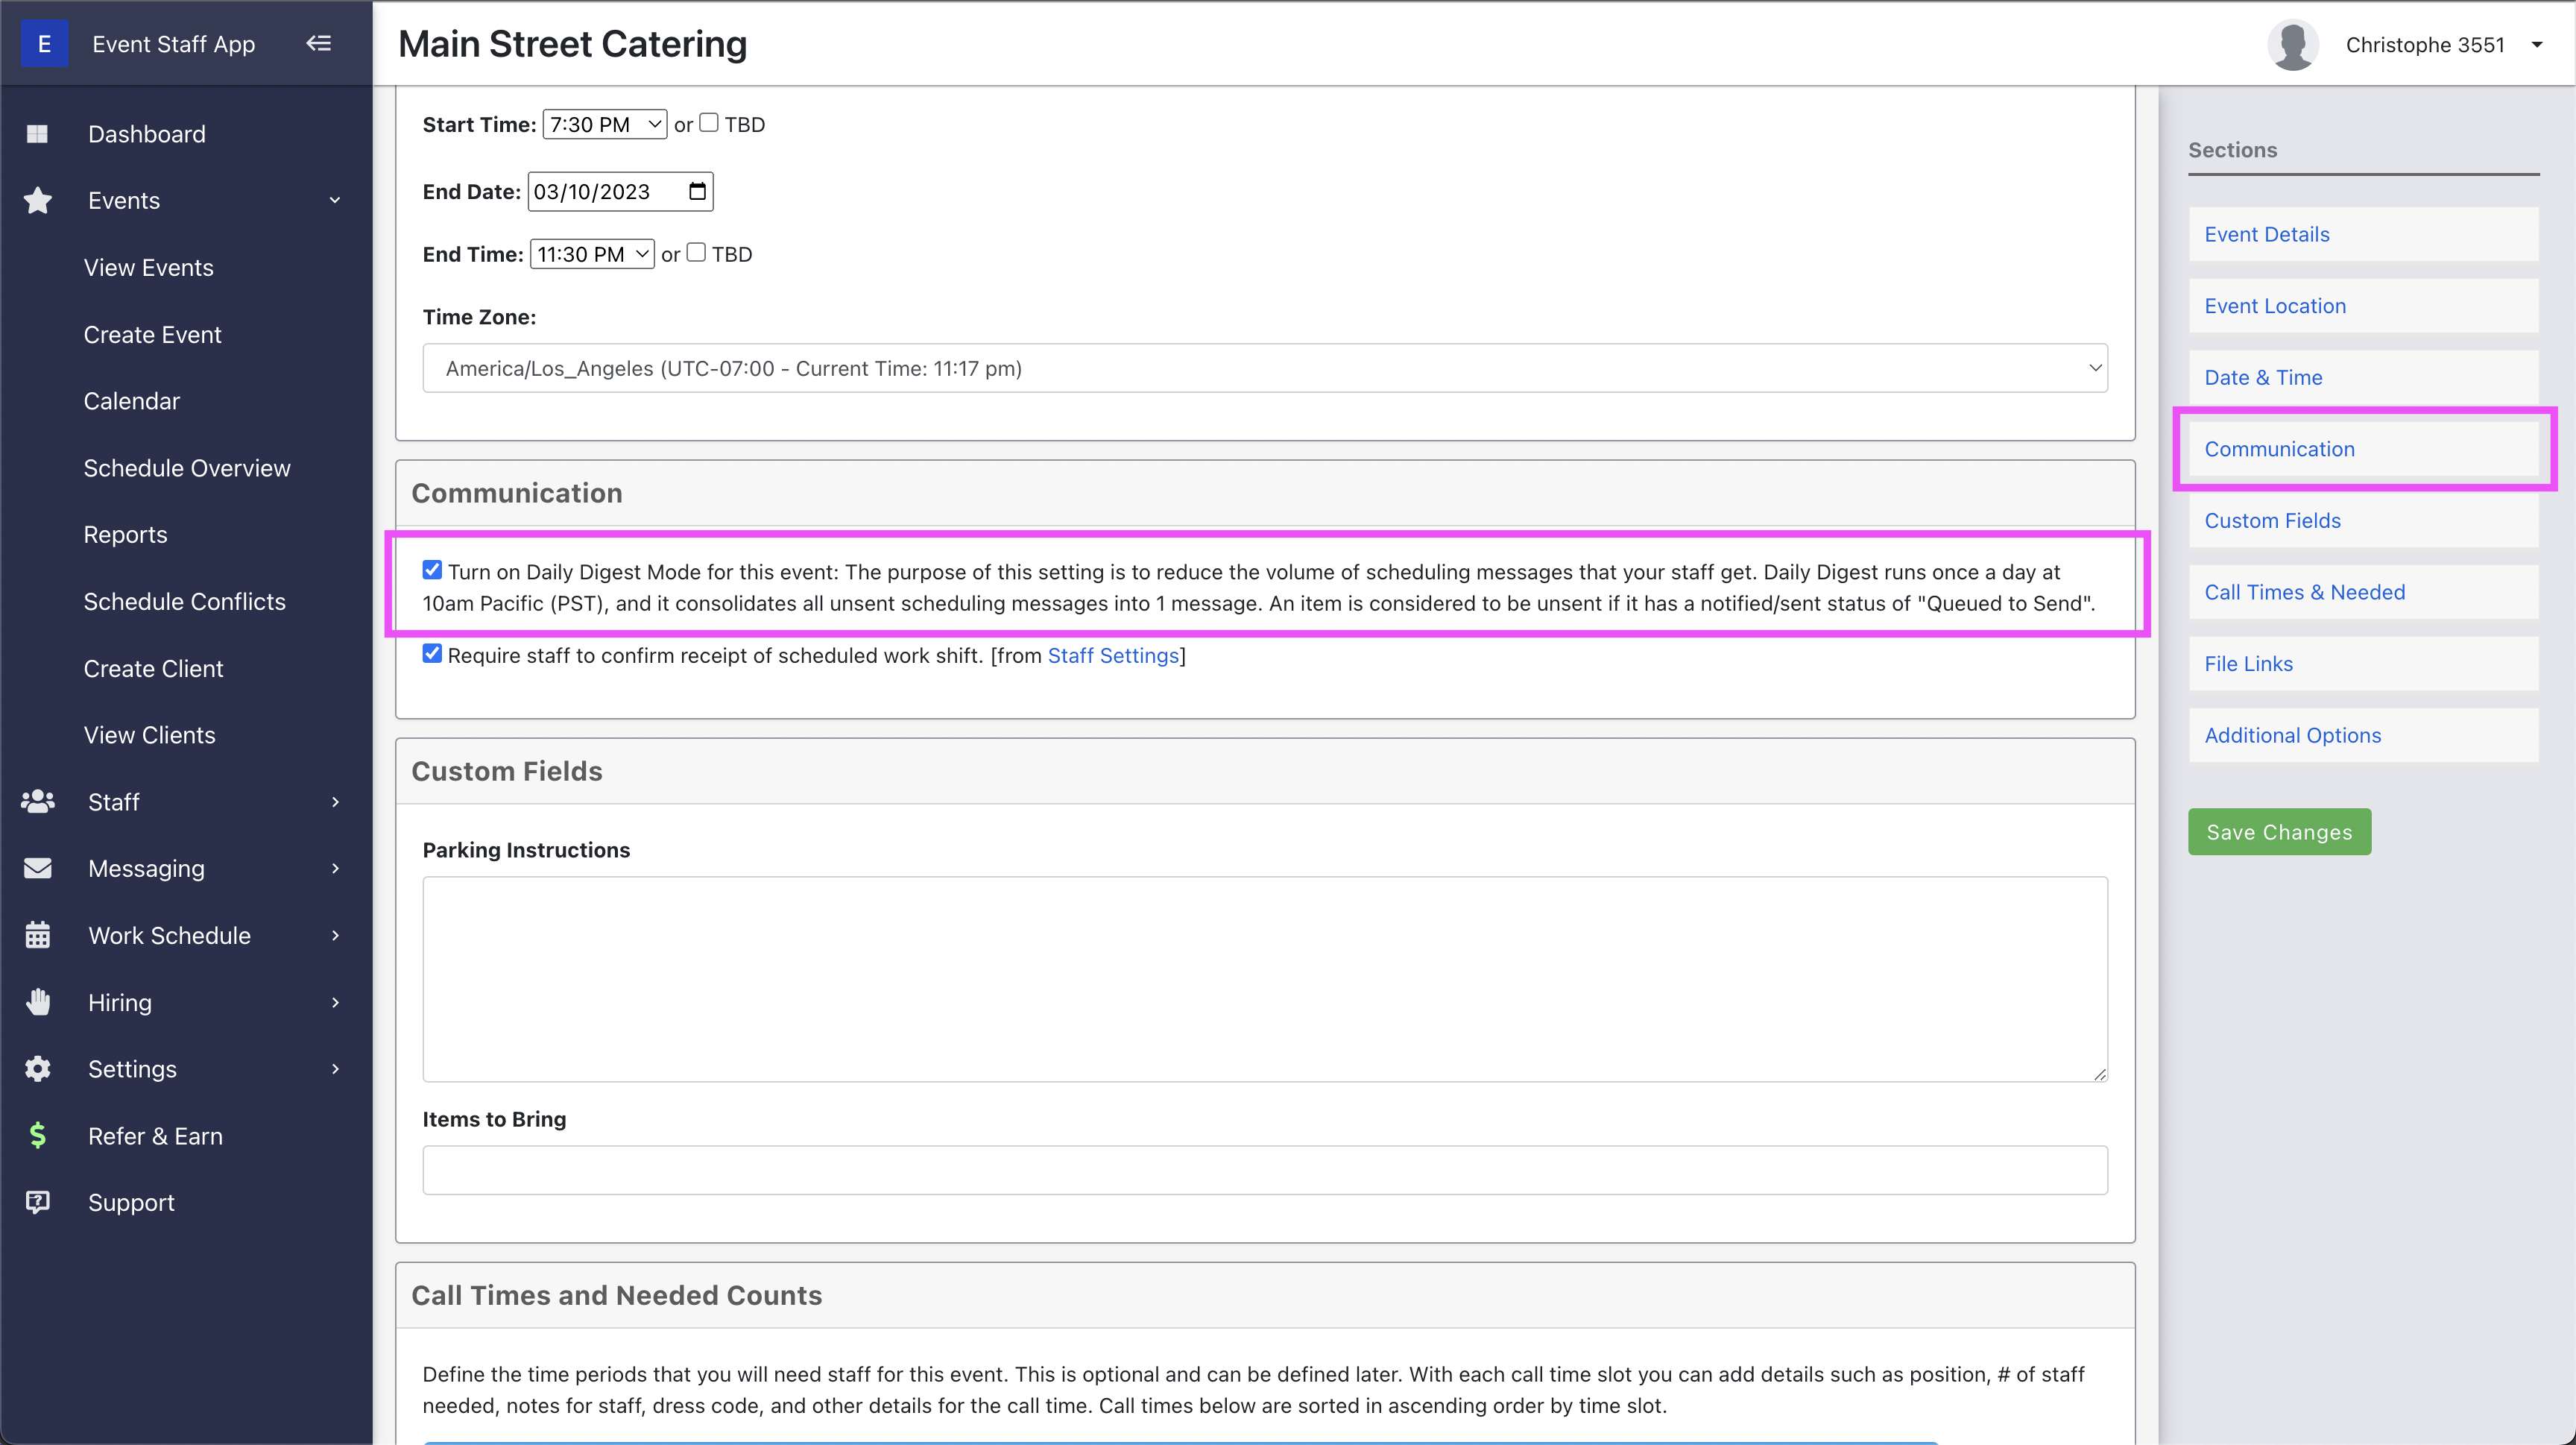Open Schedule Overview in sidebar

[187, 468]
